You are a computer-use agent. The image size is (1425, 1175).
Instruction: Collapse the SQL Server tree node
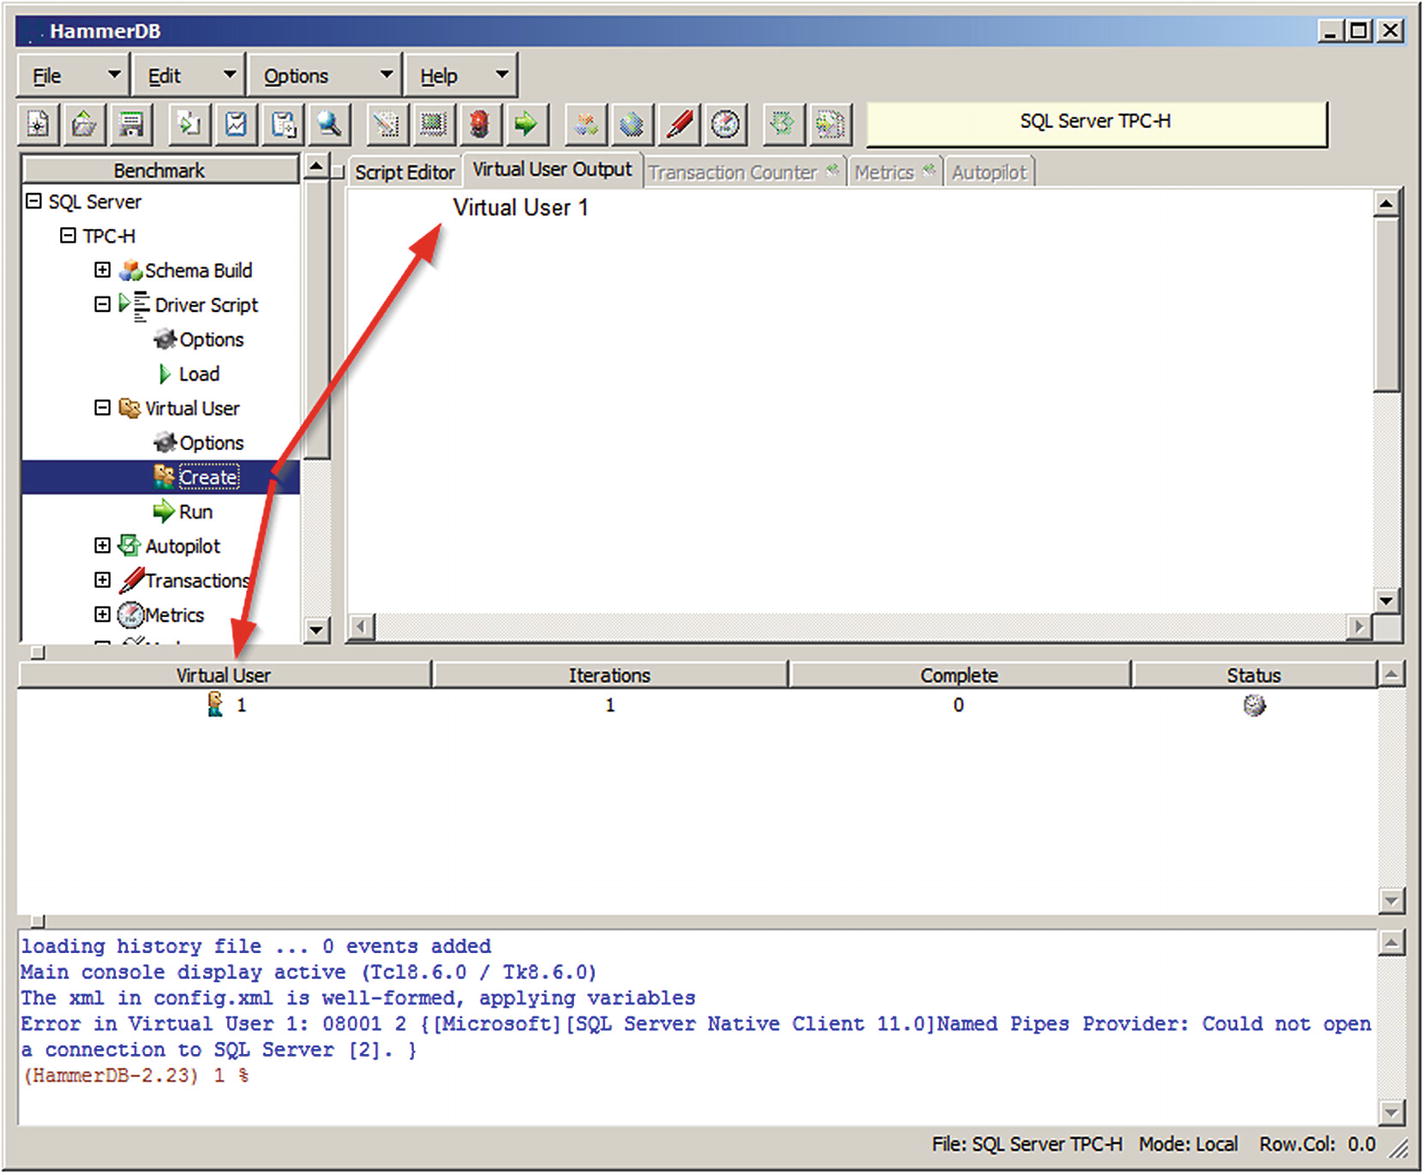coord(34,201)
